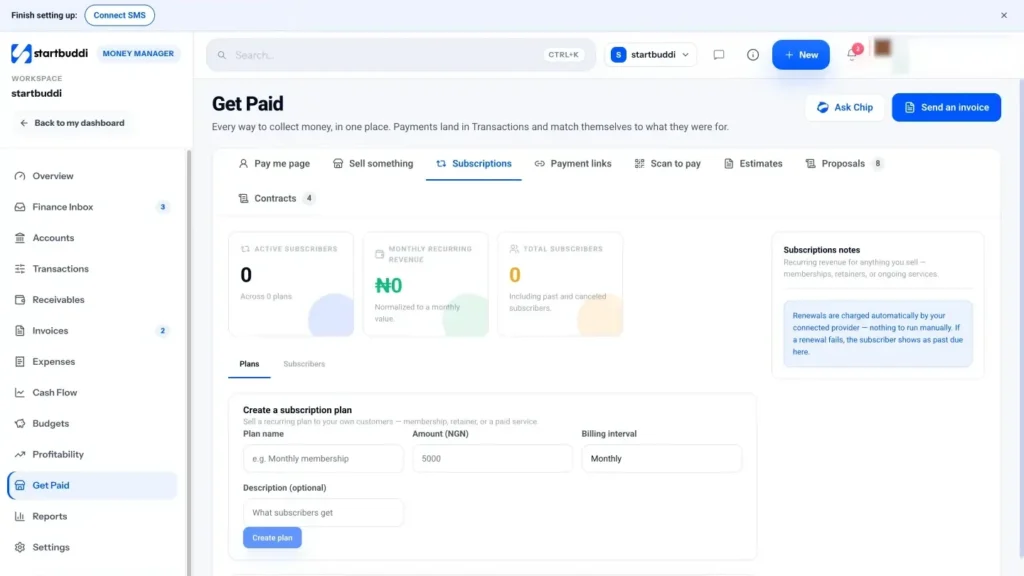1024x576 pixels.
Task: Click the Create plan button
Action: [x=272, y=537]
